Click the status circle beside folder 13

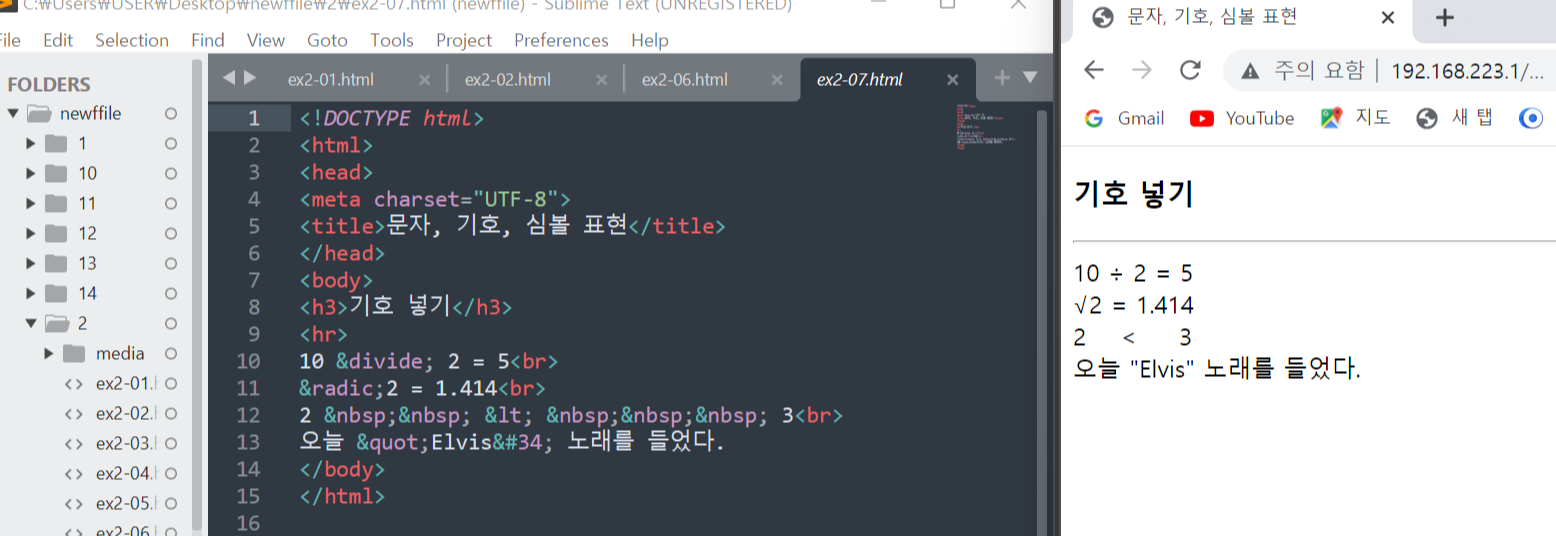(170, 264)
